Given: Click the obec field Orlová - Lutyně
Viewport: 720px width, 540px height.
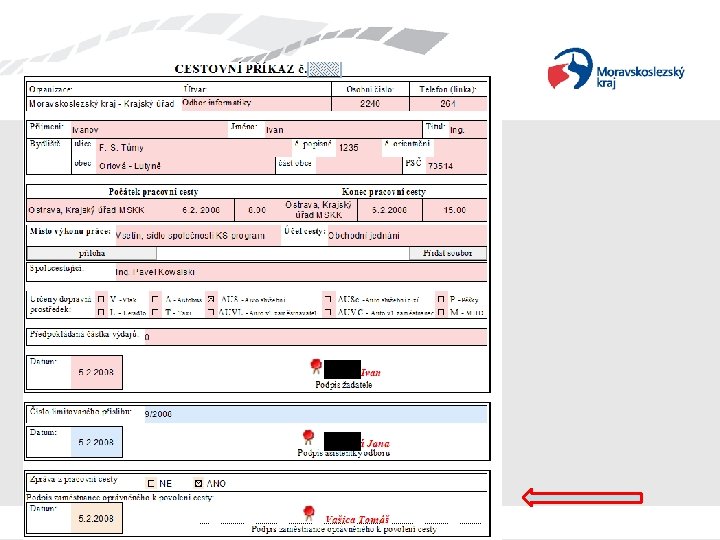Looking at the screenshot, I should 185,165.
